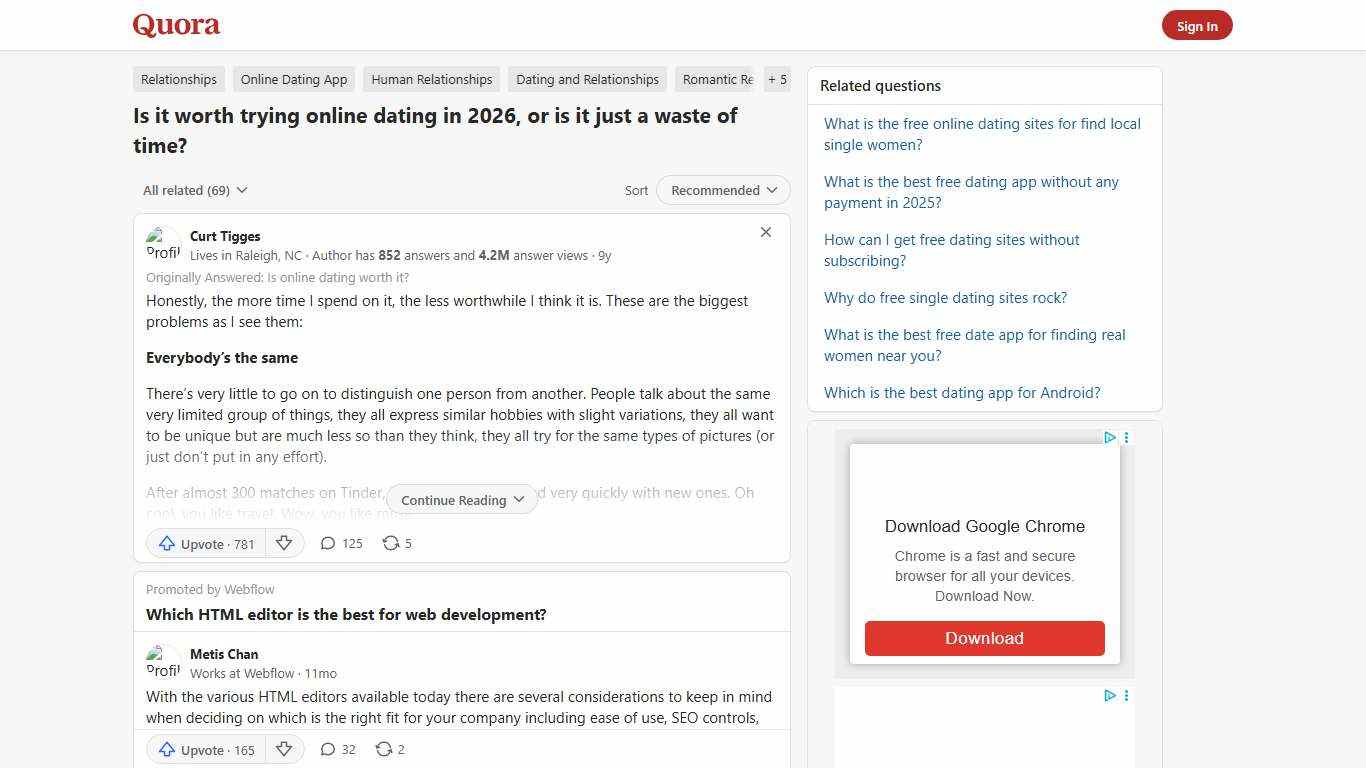Screen dimensions: 1366x768
Task: Click Curt Tigges's profile picture
Action: [163, 243]
